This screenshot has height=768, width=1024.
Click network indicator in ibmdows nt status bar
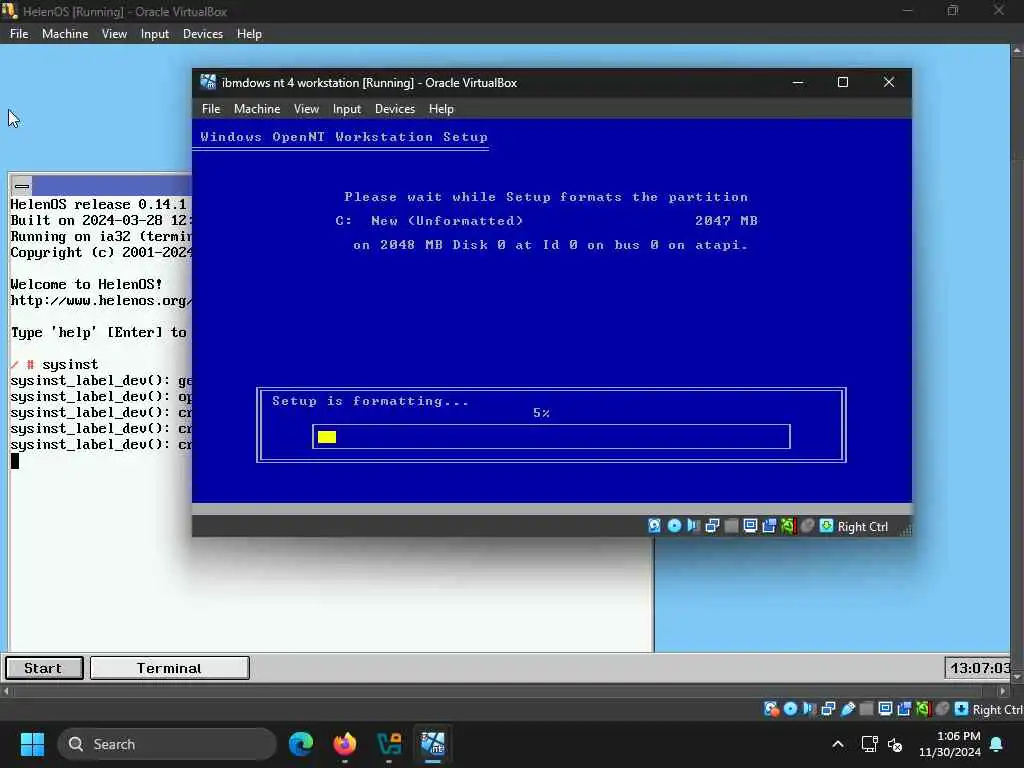pos(712,526)
